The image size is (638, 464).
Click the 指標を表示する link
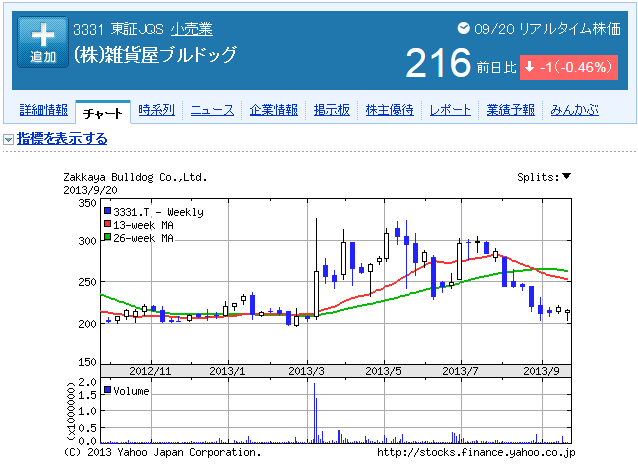click(62, 139)
